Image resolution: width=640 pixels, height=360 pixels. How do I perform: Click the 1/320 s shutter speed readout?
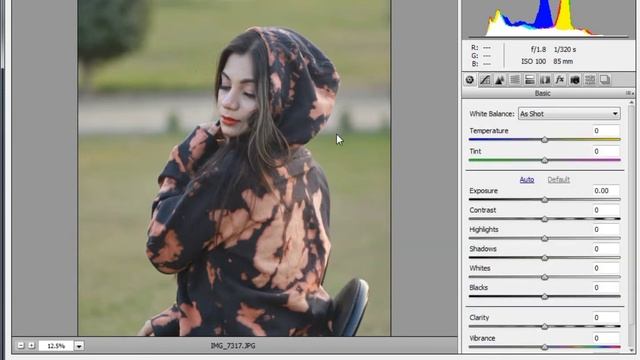[x=565, y=49]
